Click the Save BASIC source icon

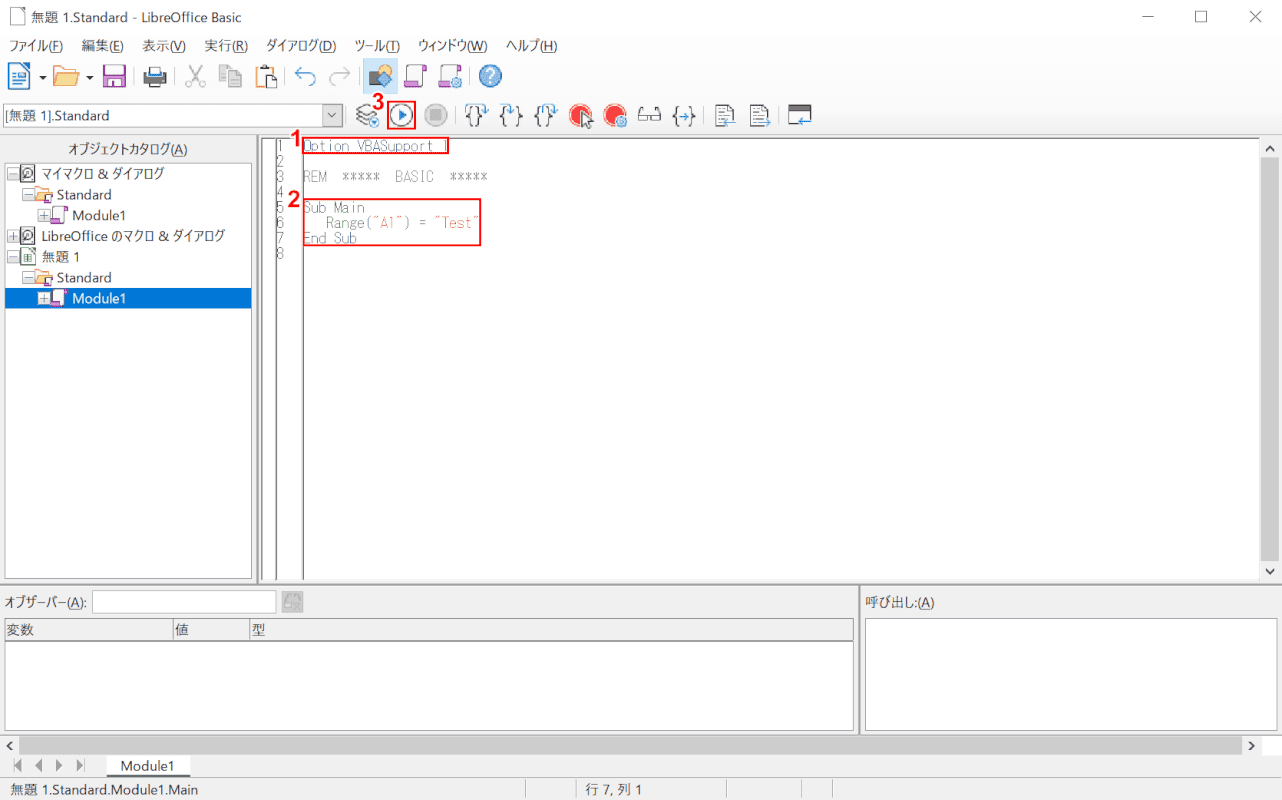759,116
